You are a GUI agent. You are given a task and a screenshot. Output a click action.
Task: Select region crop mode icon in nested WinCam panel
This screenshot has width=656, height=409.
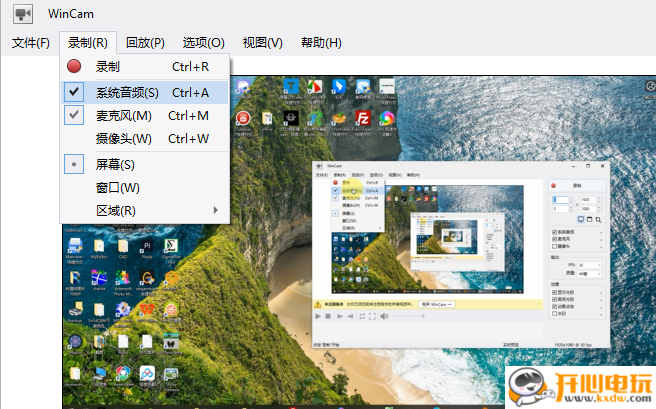[x=598, y=220]
